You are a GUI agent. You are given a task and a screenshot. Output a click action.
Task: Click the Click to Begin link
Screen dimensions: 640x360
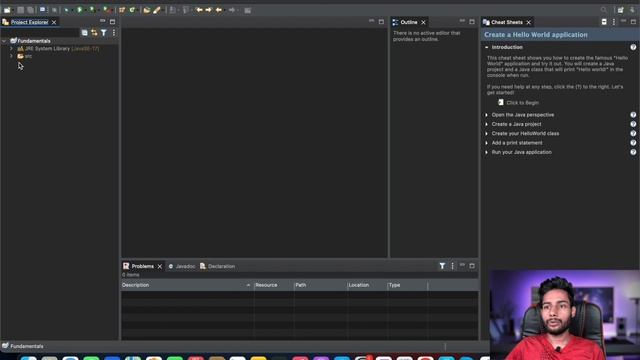click(522, 103)
